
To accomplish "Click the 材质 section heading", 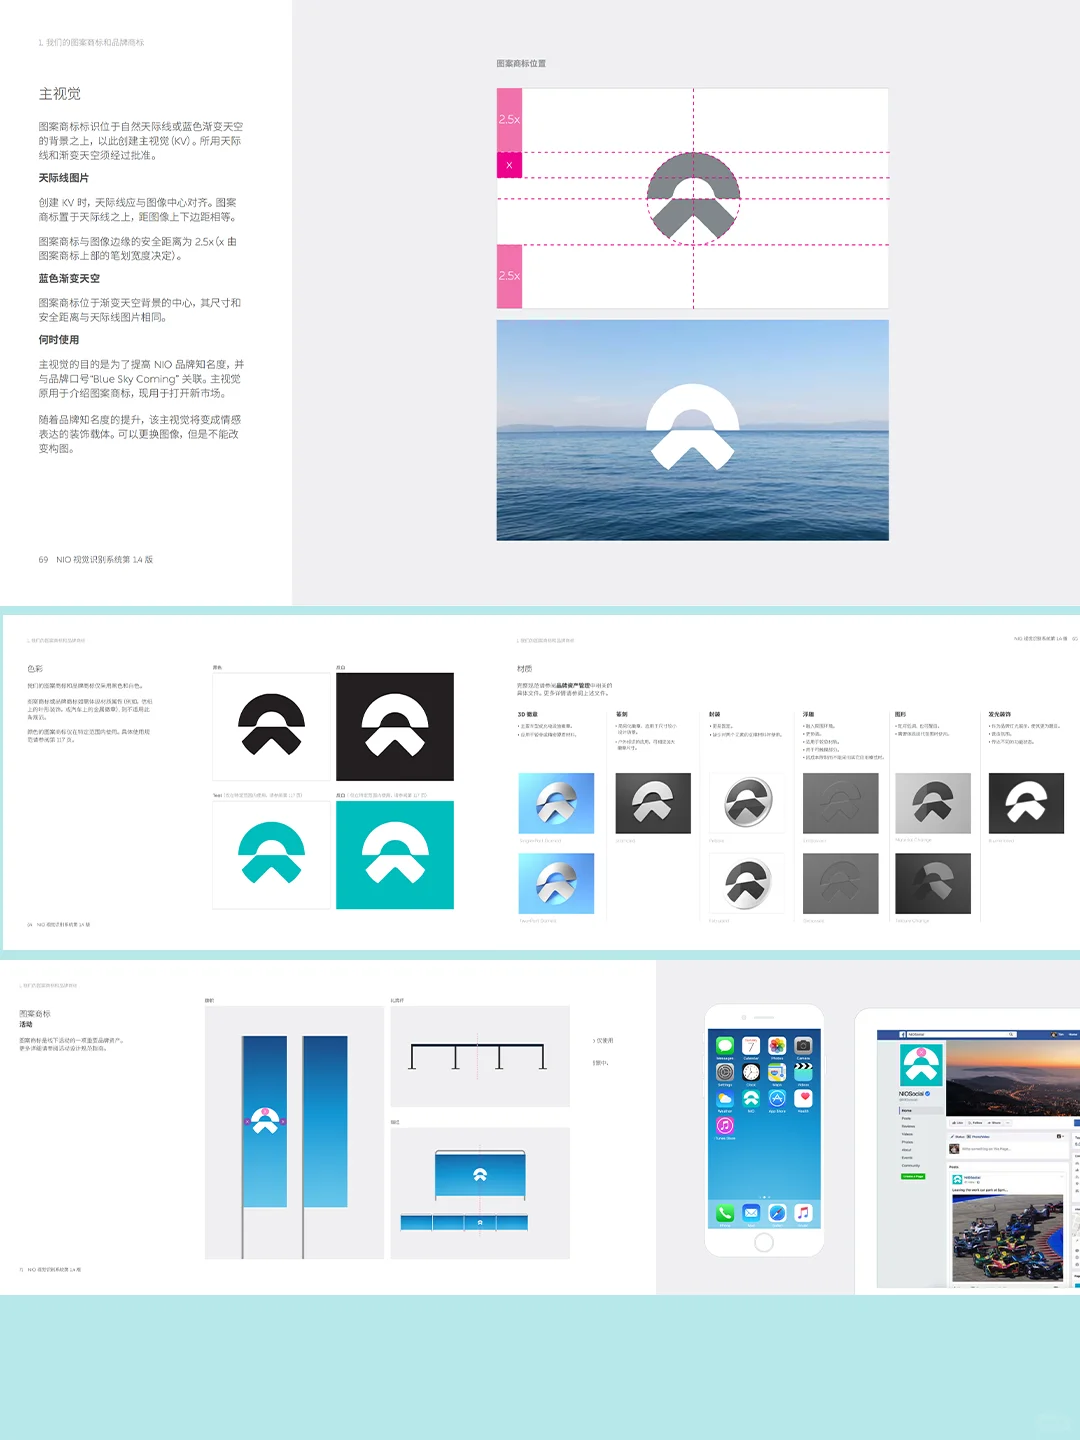I will 525,669.
